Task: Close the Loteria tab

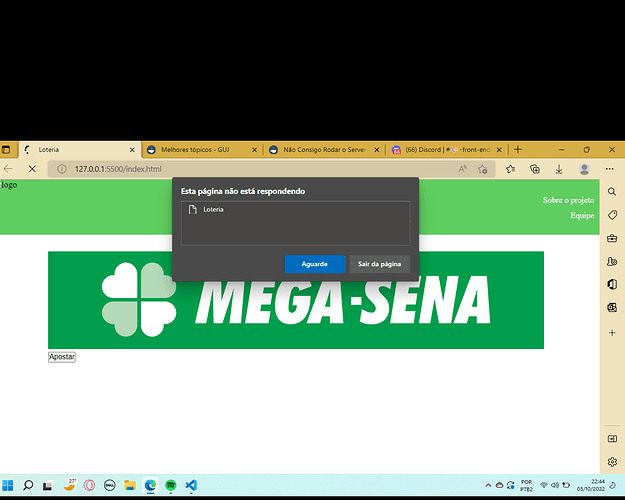Action: pyautogui.click(x=132, y=150)
